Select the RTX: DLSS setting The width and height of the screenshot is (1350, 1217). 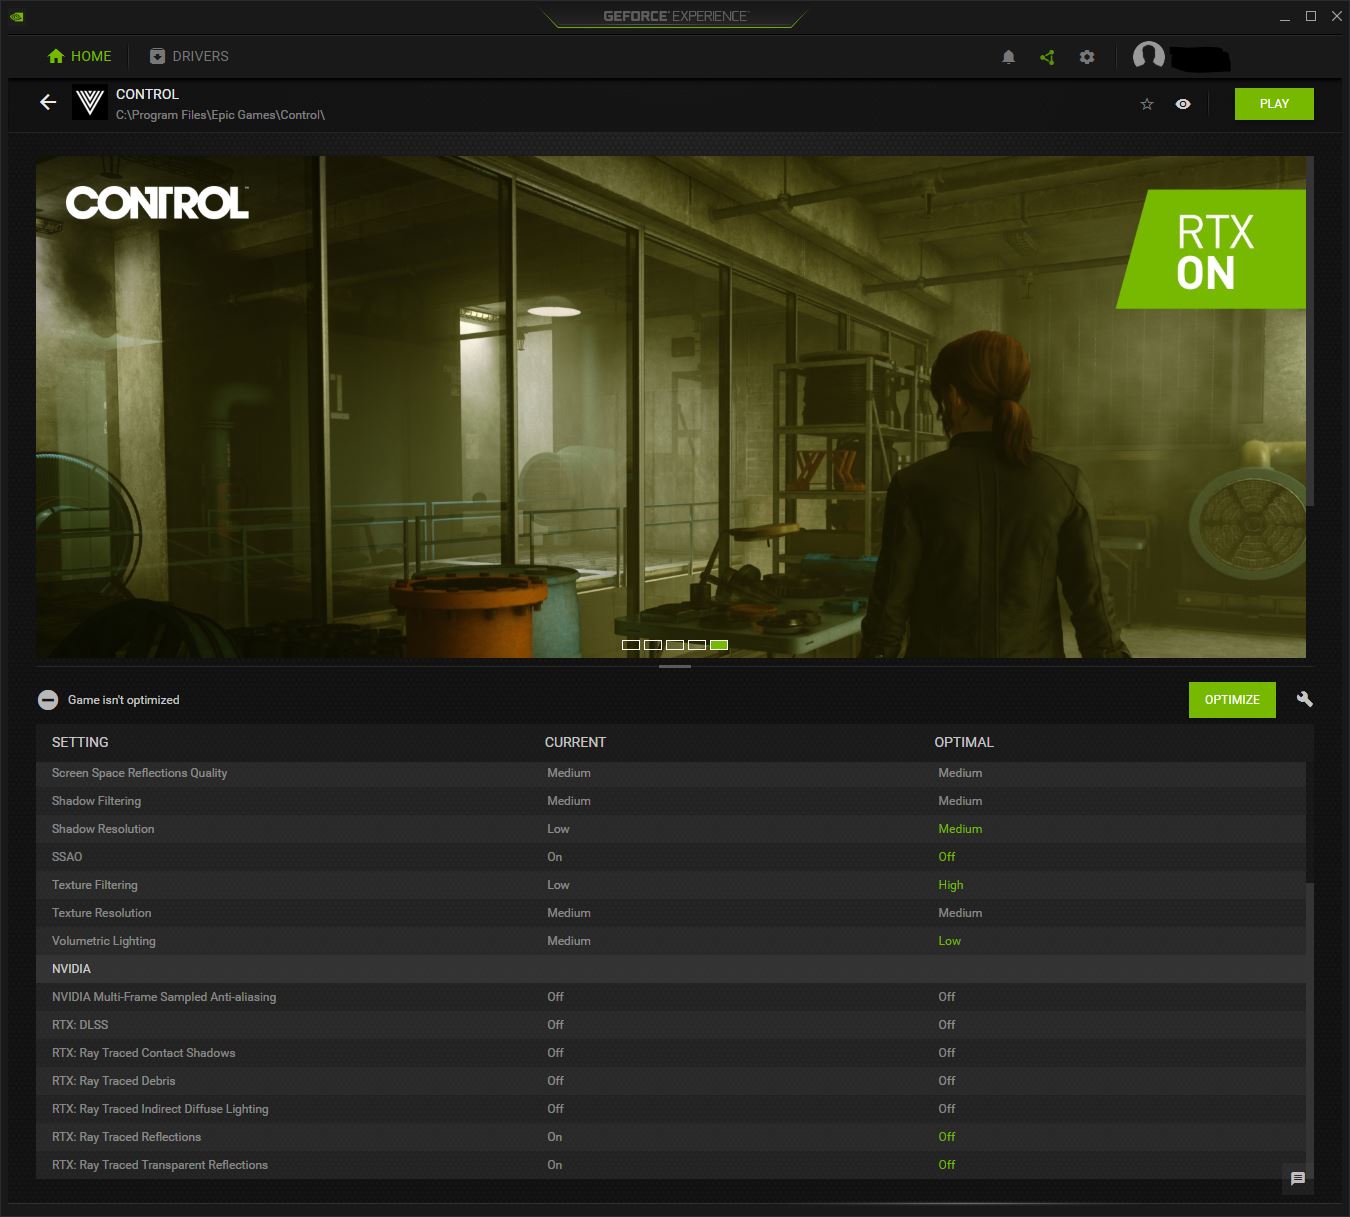(671, 1025)
